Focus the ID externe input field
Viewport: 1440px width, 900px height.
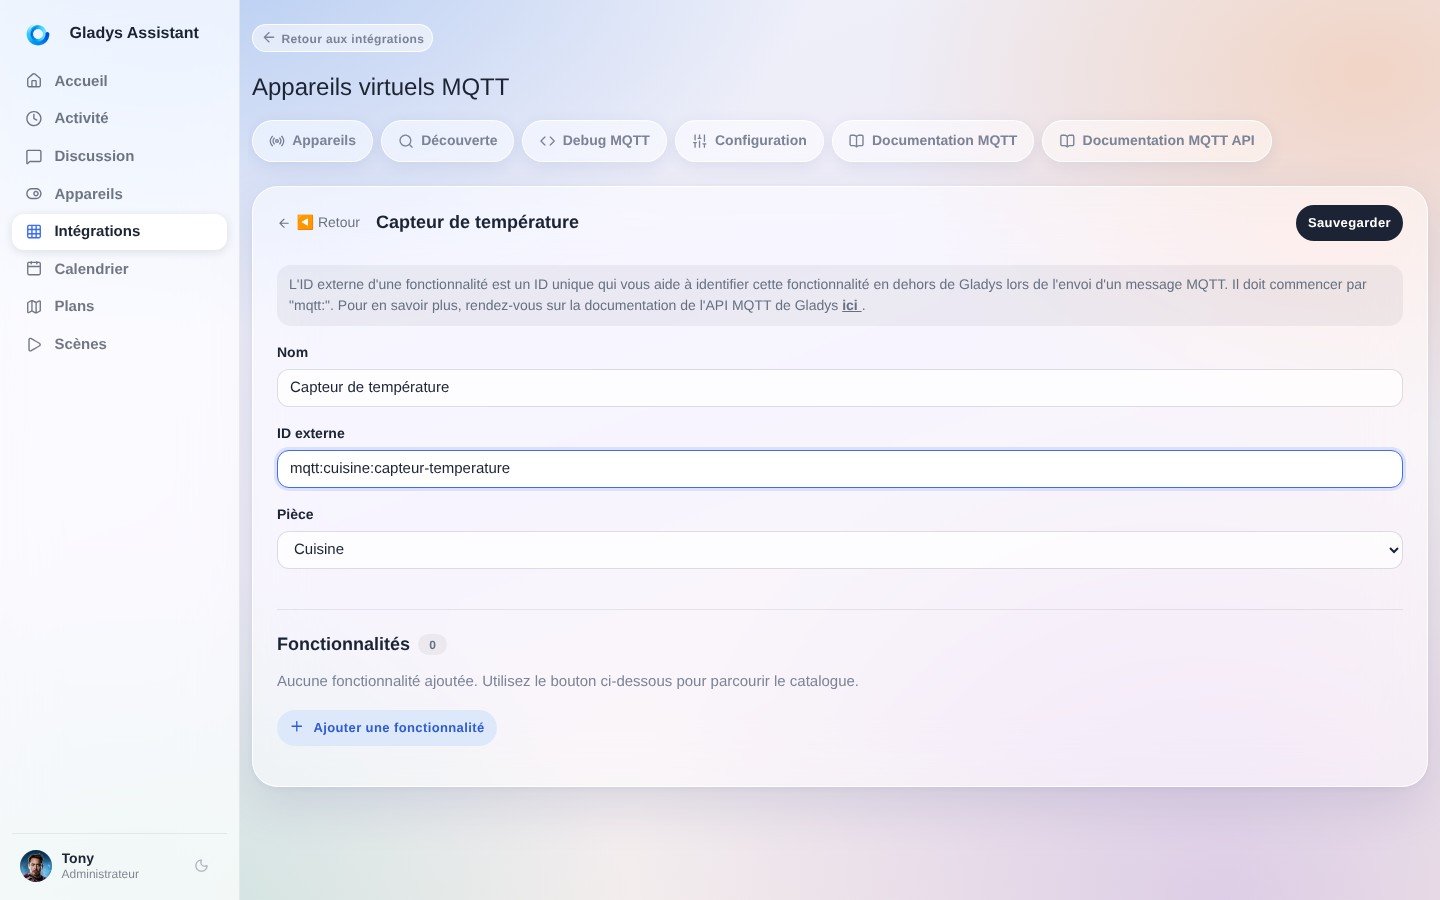click(840, 469)
